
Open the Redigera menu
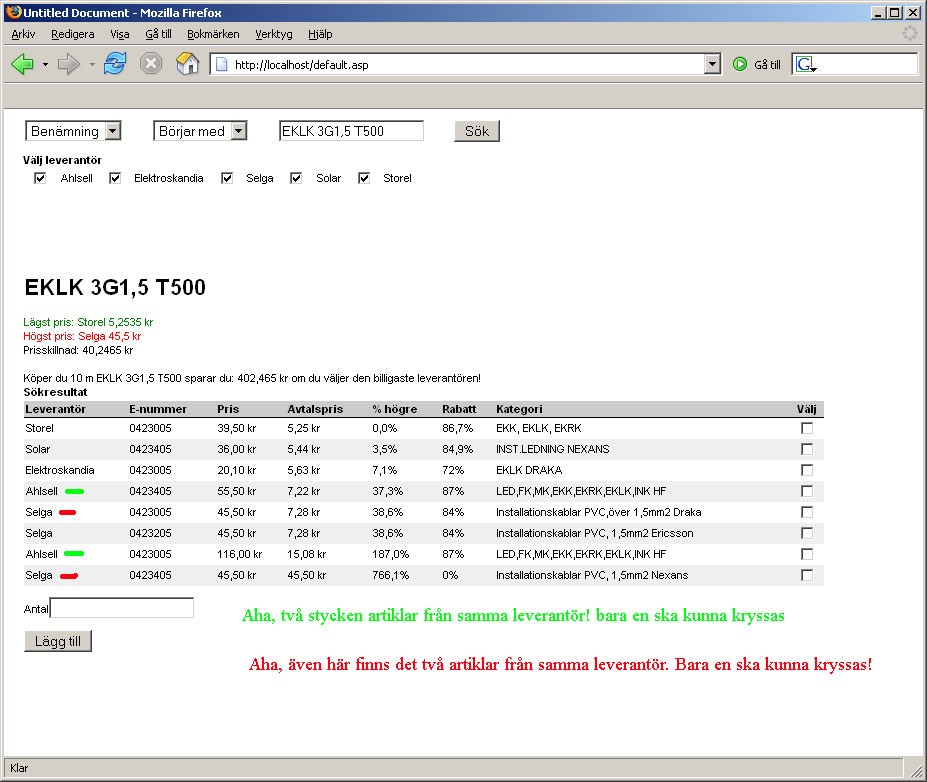click(73, 34)
